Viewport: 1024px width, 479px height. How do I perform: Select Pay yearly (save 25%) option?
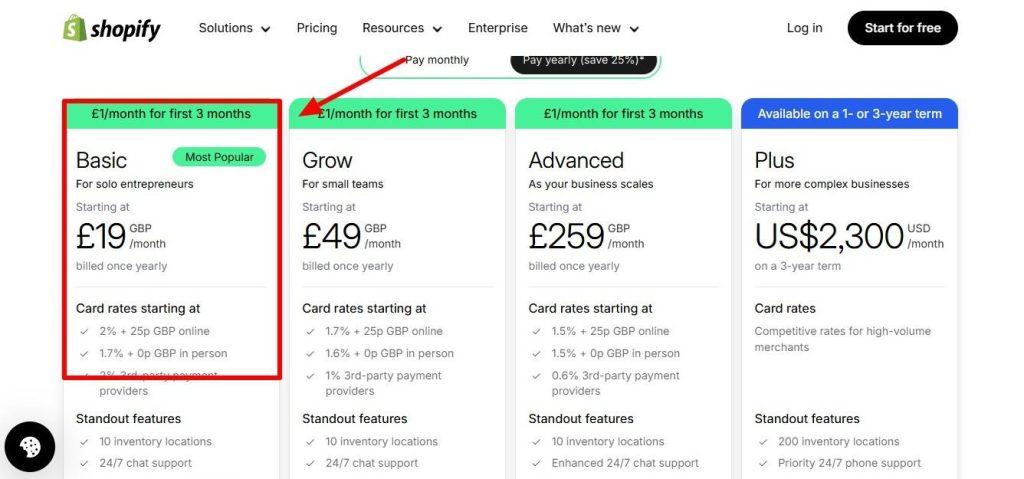(x=583, y=60)
